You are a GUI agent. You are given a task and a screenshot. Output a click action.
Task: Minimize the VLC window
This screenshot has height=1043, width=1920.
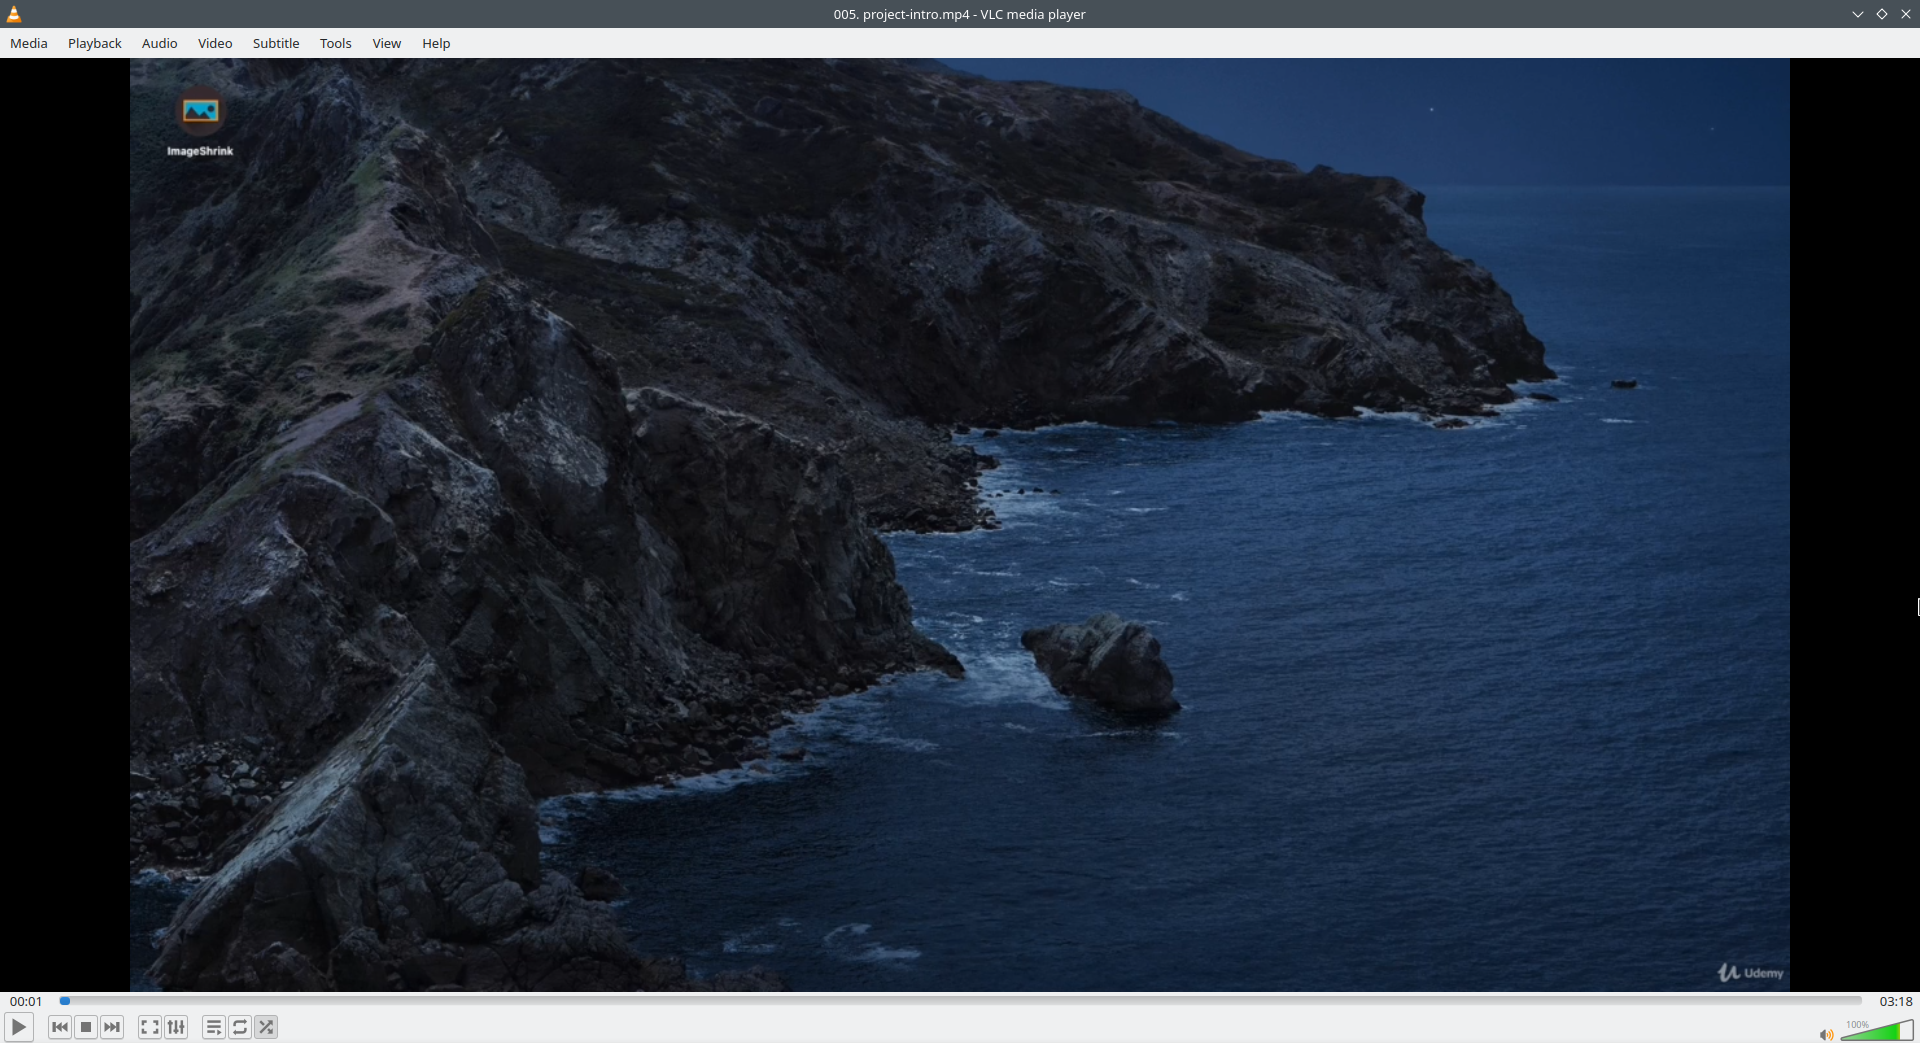tap(1858, 14)
